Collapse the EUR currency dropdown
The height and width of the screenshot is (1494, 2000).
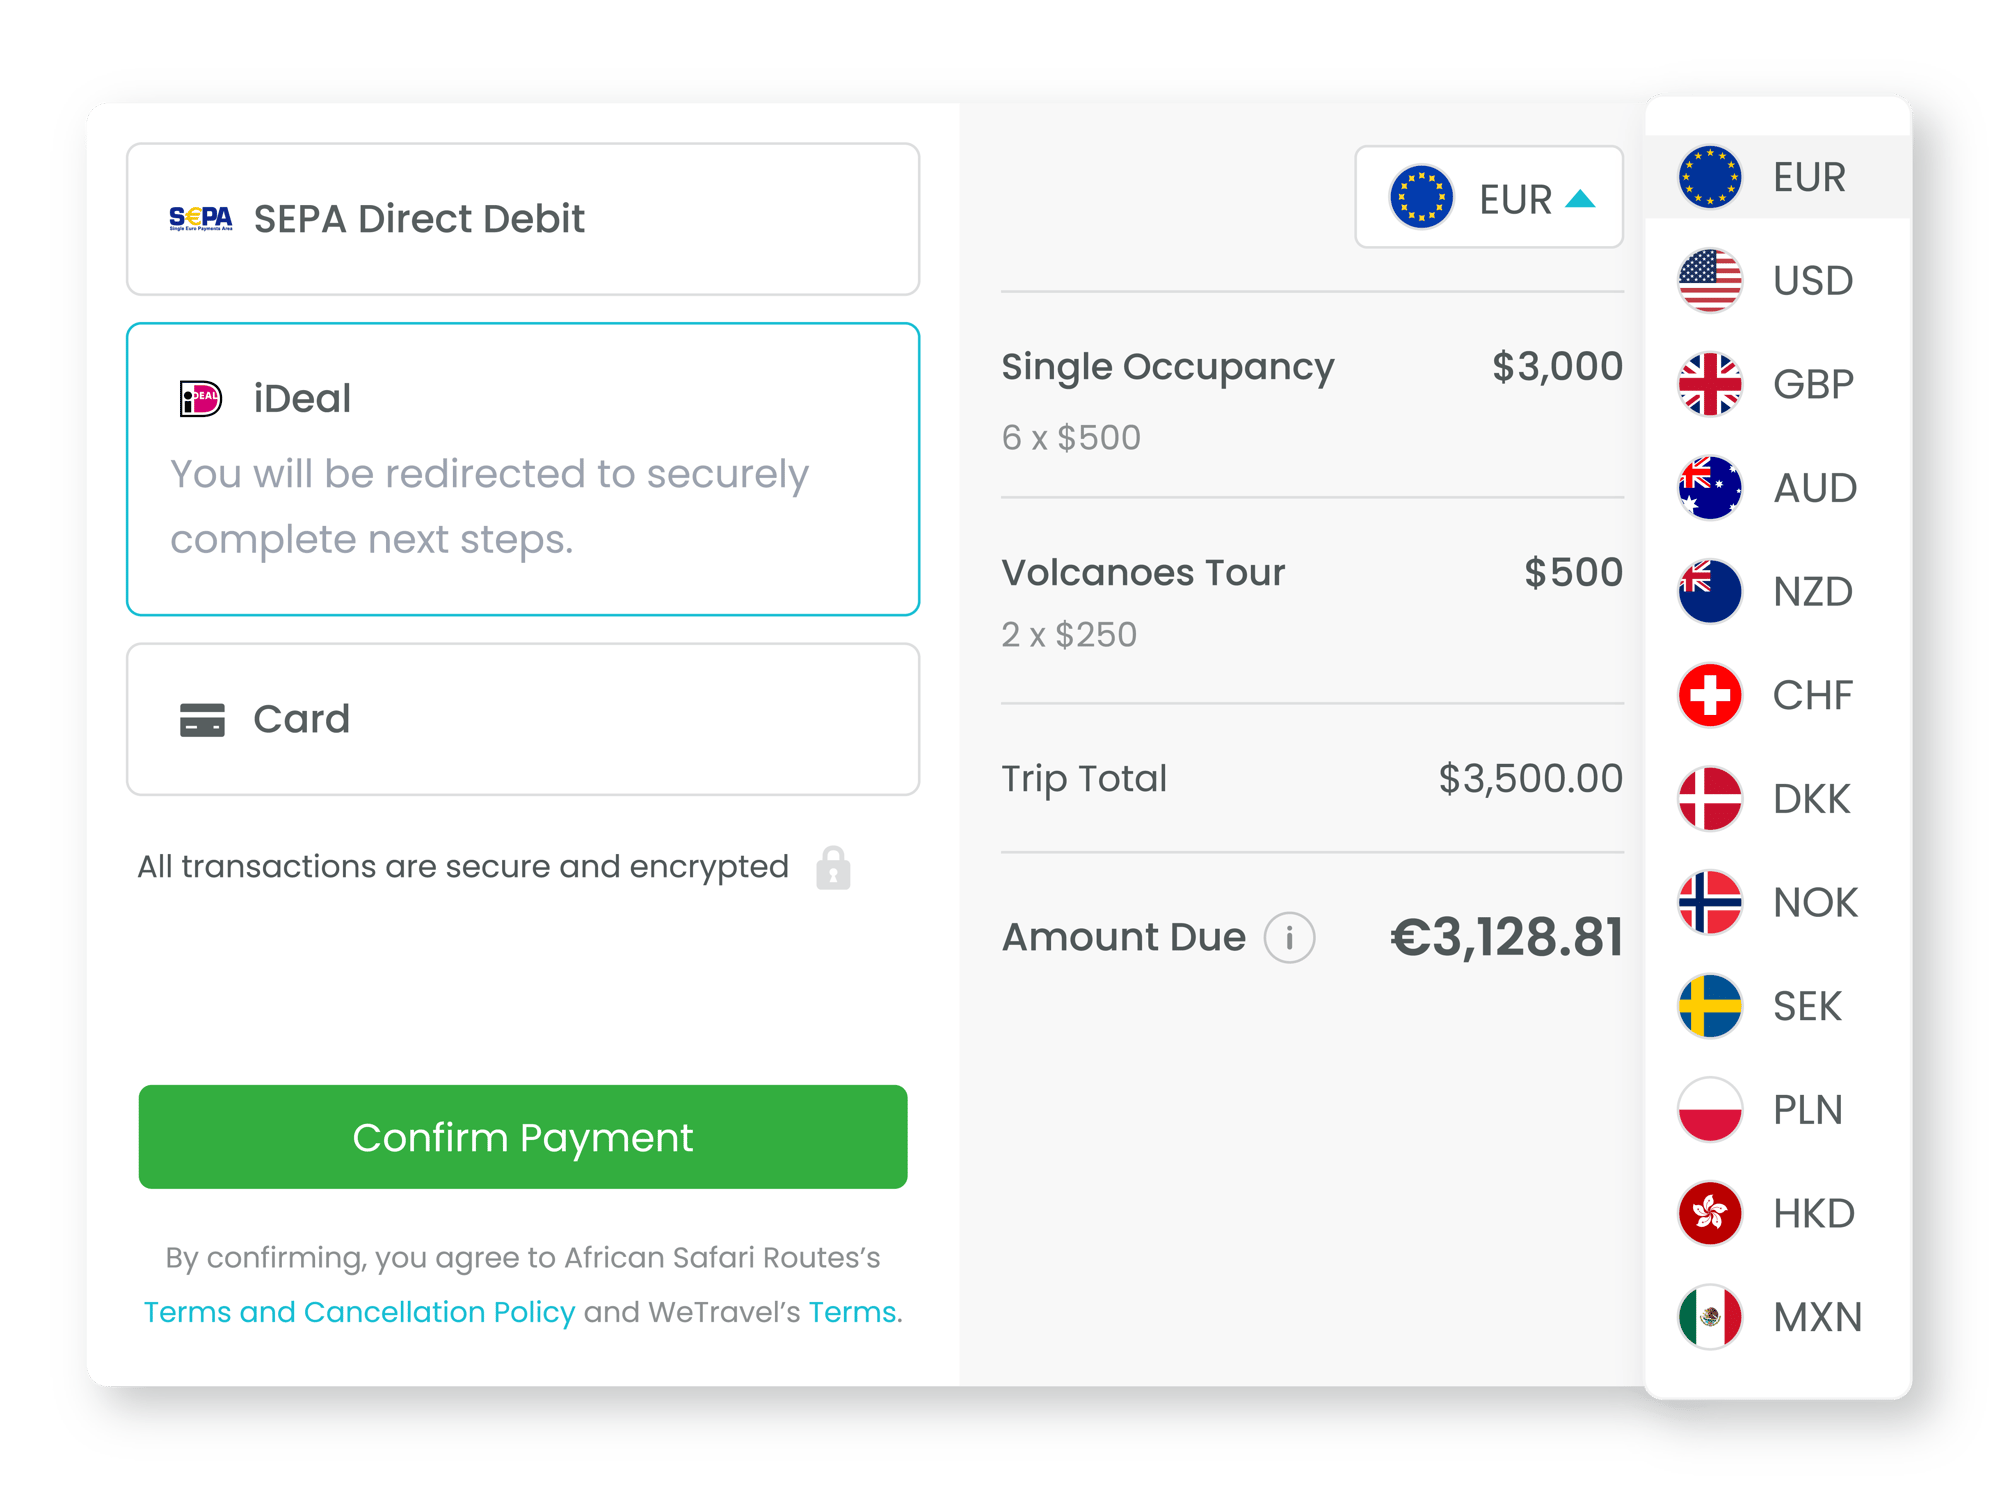click(x=1489, y=197)
